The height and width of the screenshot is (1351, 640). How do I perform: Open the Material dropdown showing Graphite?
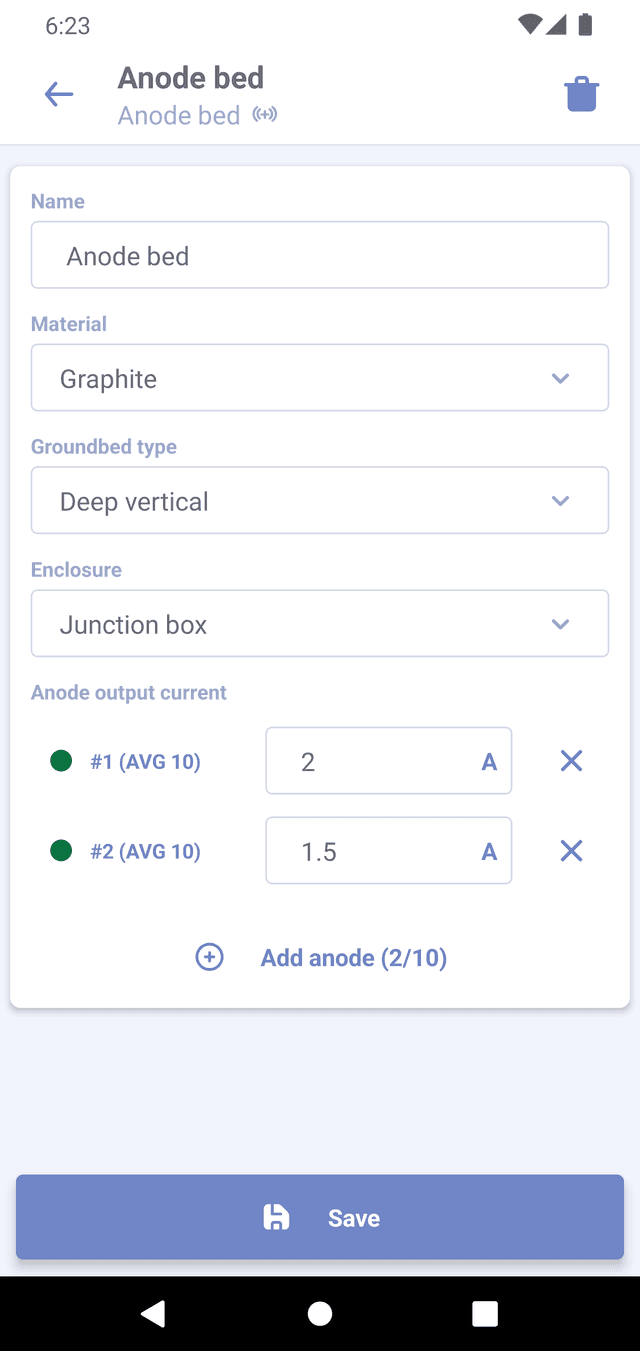coord(320,378)
